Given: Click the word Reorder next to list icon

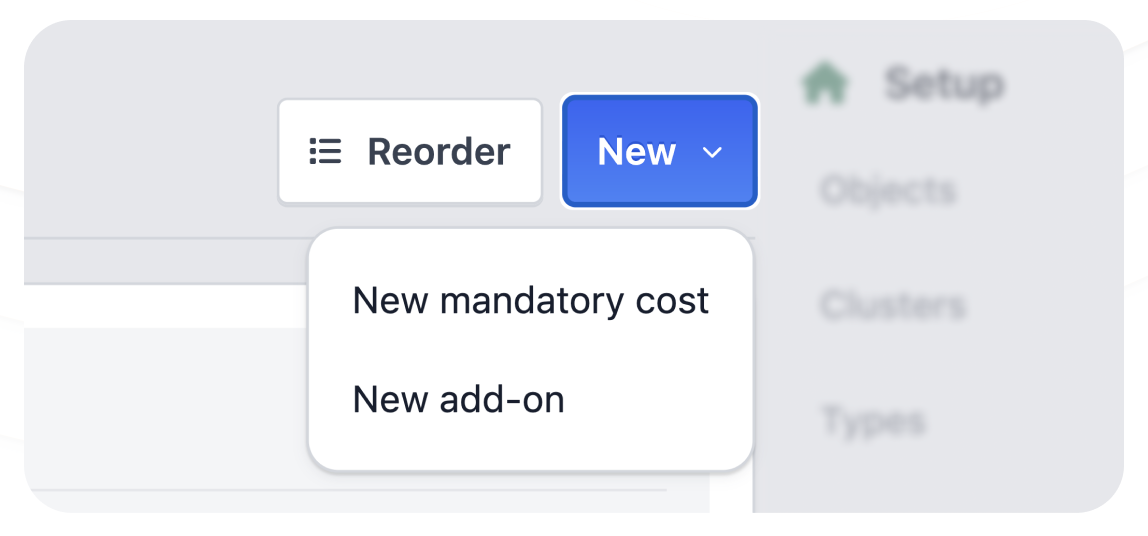Looking at the screenshot, I should click(439, 152).
